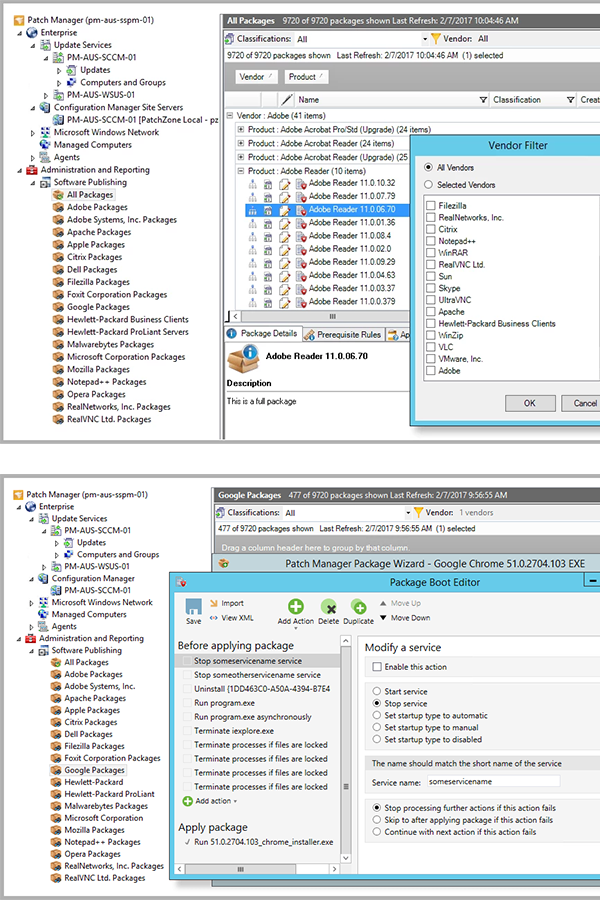Viewport: 600px width, 900px height.
Task: Select All Vendors radio button
Action: point(428,167)
